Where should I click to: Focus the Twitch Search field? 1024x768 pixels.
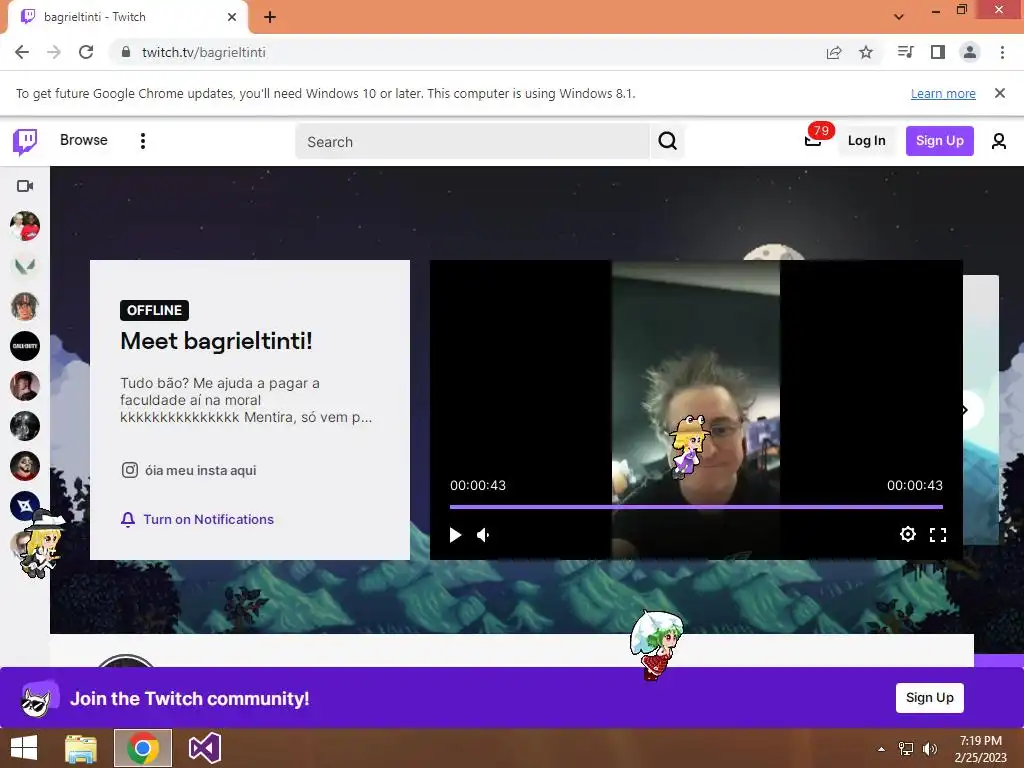(472, 141)
